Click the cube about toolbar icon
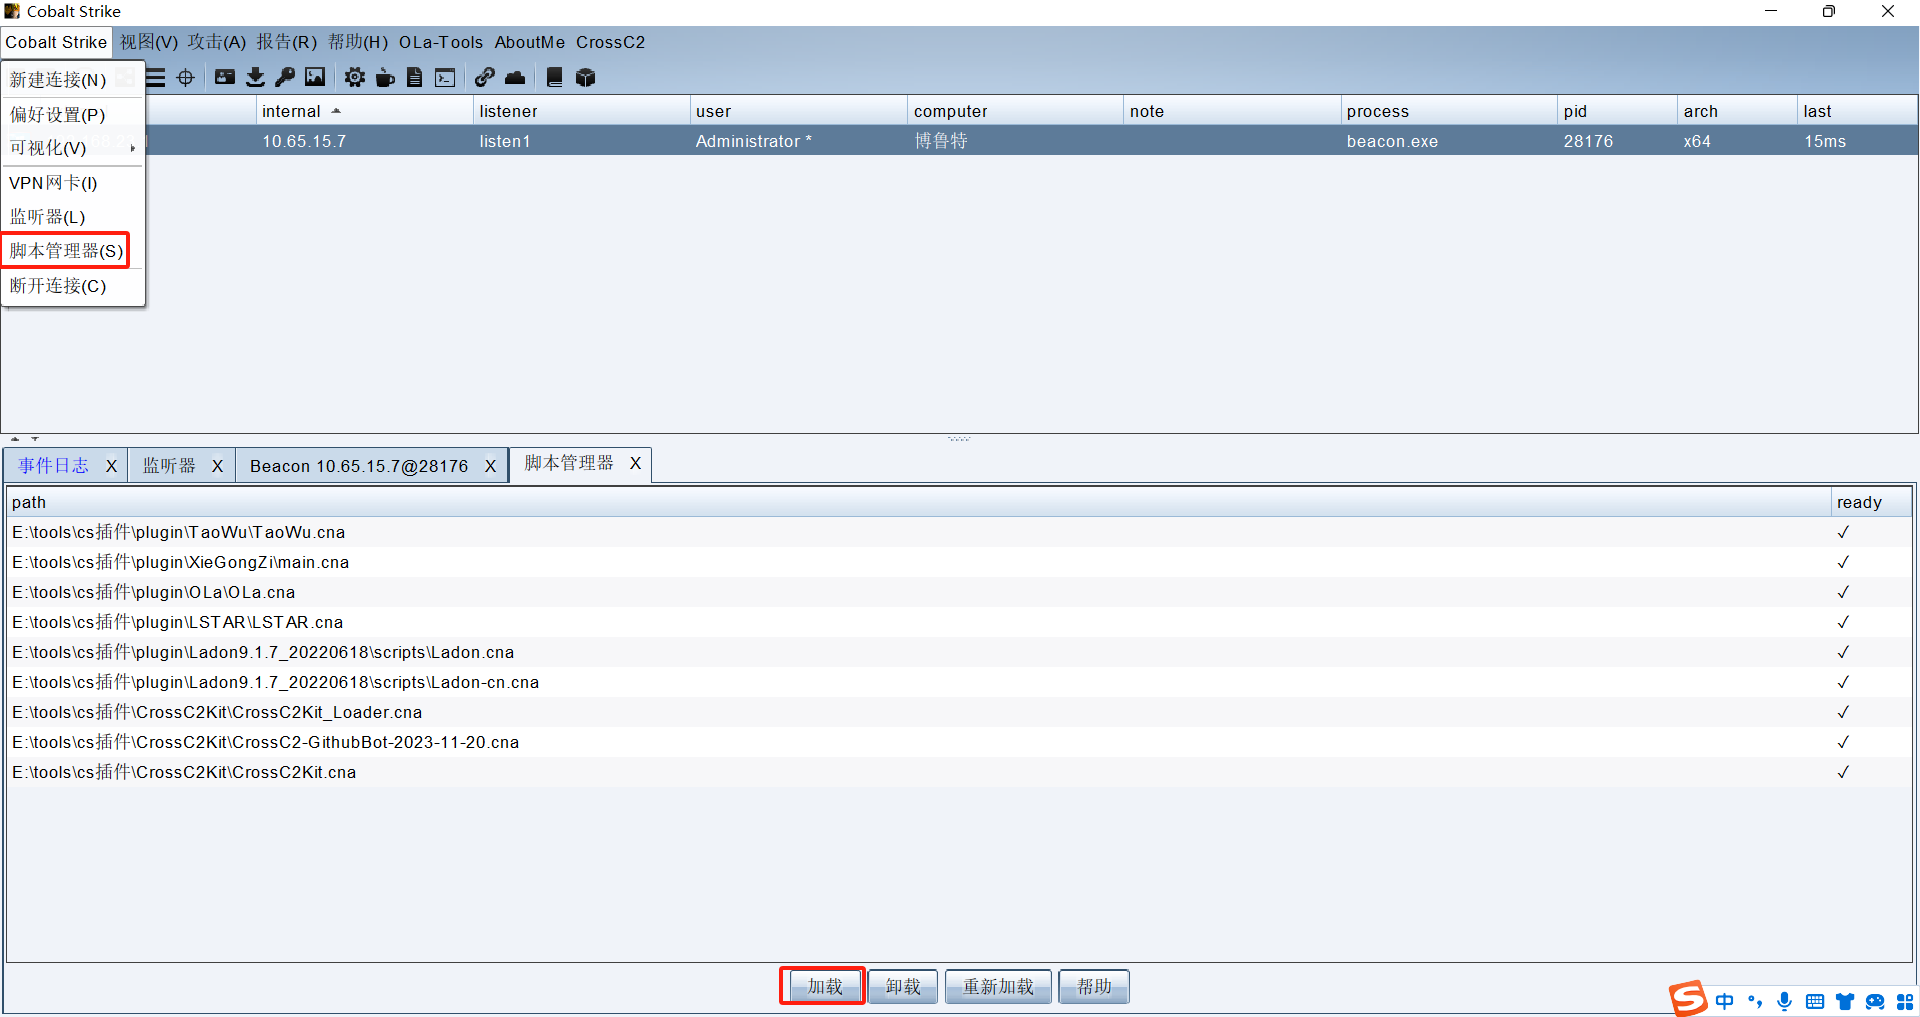Viewport: 1920px width, 1017px height. (586, 78)
